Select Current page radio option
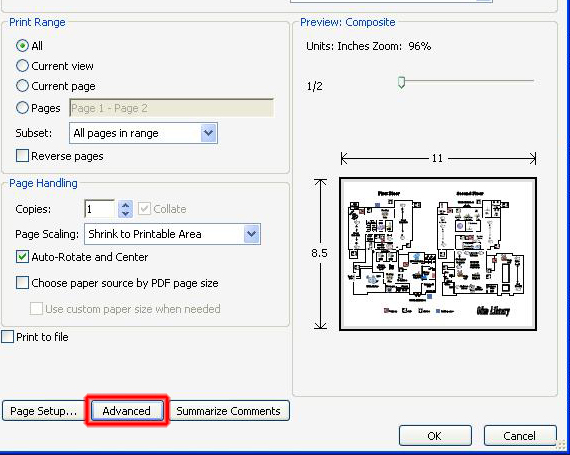Image resolution: width=570 pixels, height=455 pixels. click(22, 86)
